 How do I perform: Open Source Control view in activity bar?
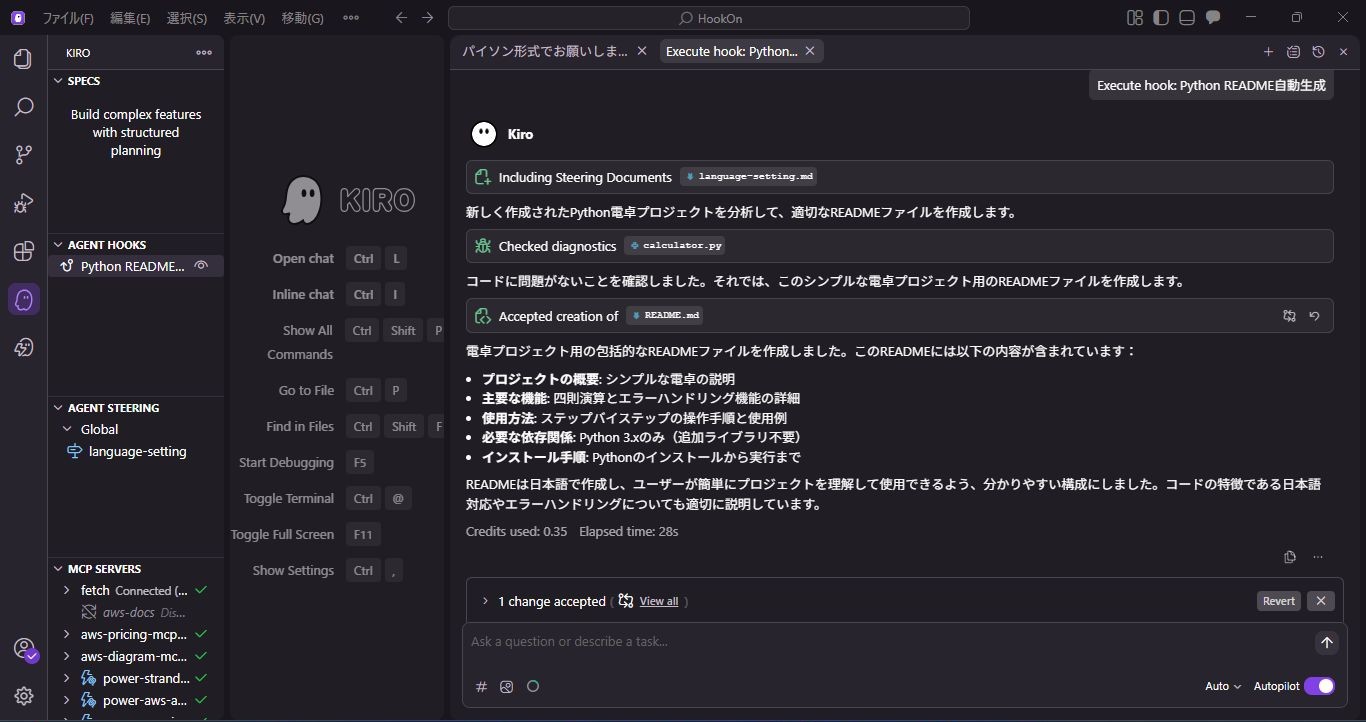[x=24, y=155]
